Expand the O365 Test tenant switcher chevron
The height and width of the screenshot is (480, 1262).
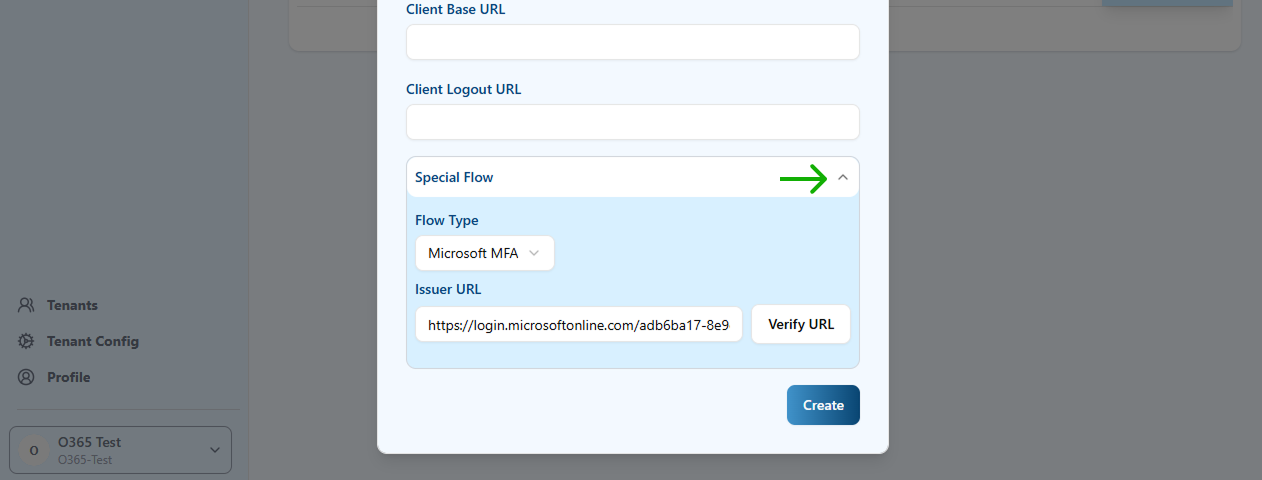(215, 450)
